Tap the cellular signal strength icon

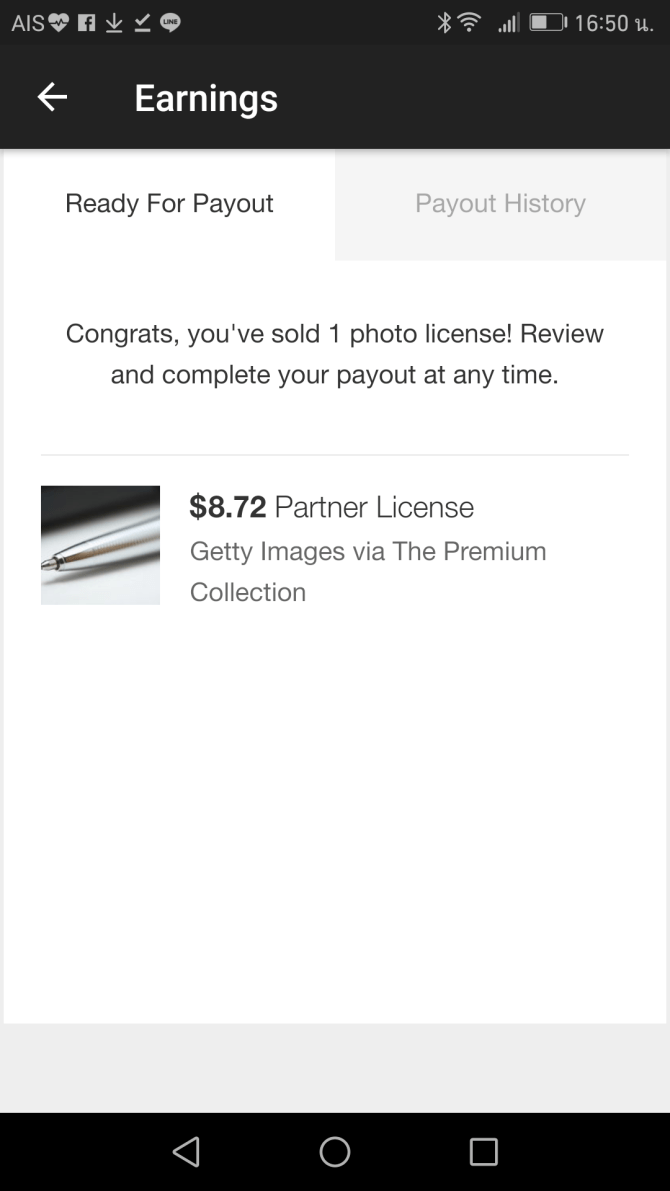pyautogui.click(x=508, y=23)
